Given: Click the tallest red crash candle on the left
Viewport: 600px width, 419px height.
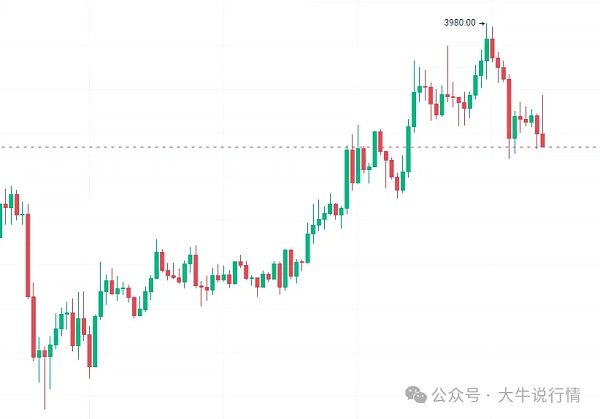Looking at the screenshot, I should click(28, 255).
